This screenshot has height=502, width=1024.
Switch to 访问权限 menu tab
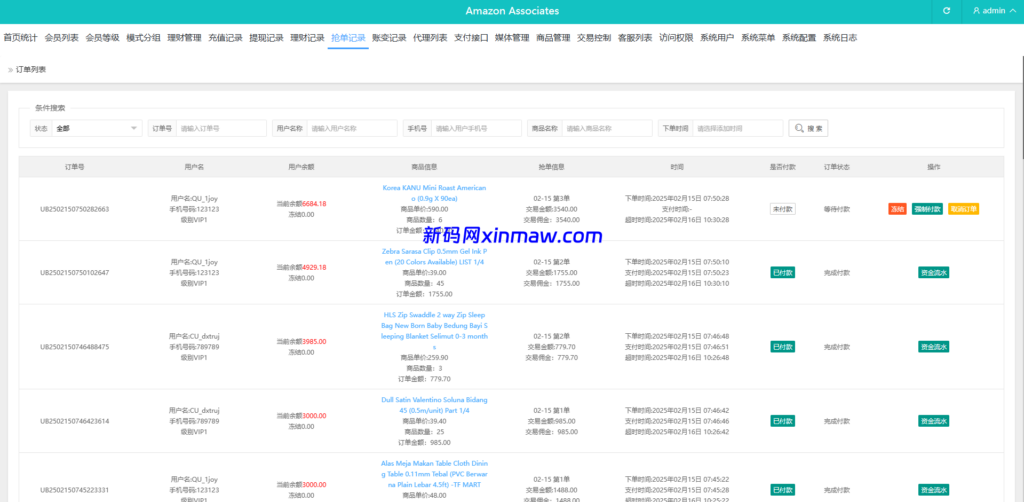pyautogui.click(x=676, y=38)
